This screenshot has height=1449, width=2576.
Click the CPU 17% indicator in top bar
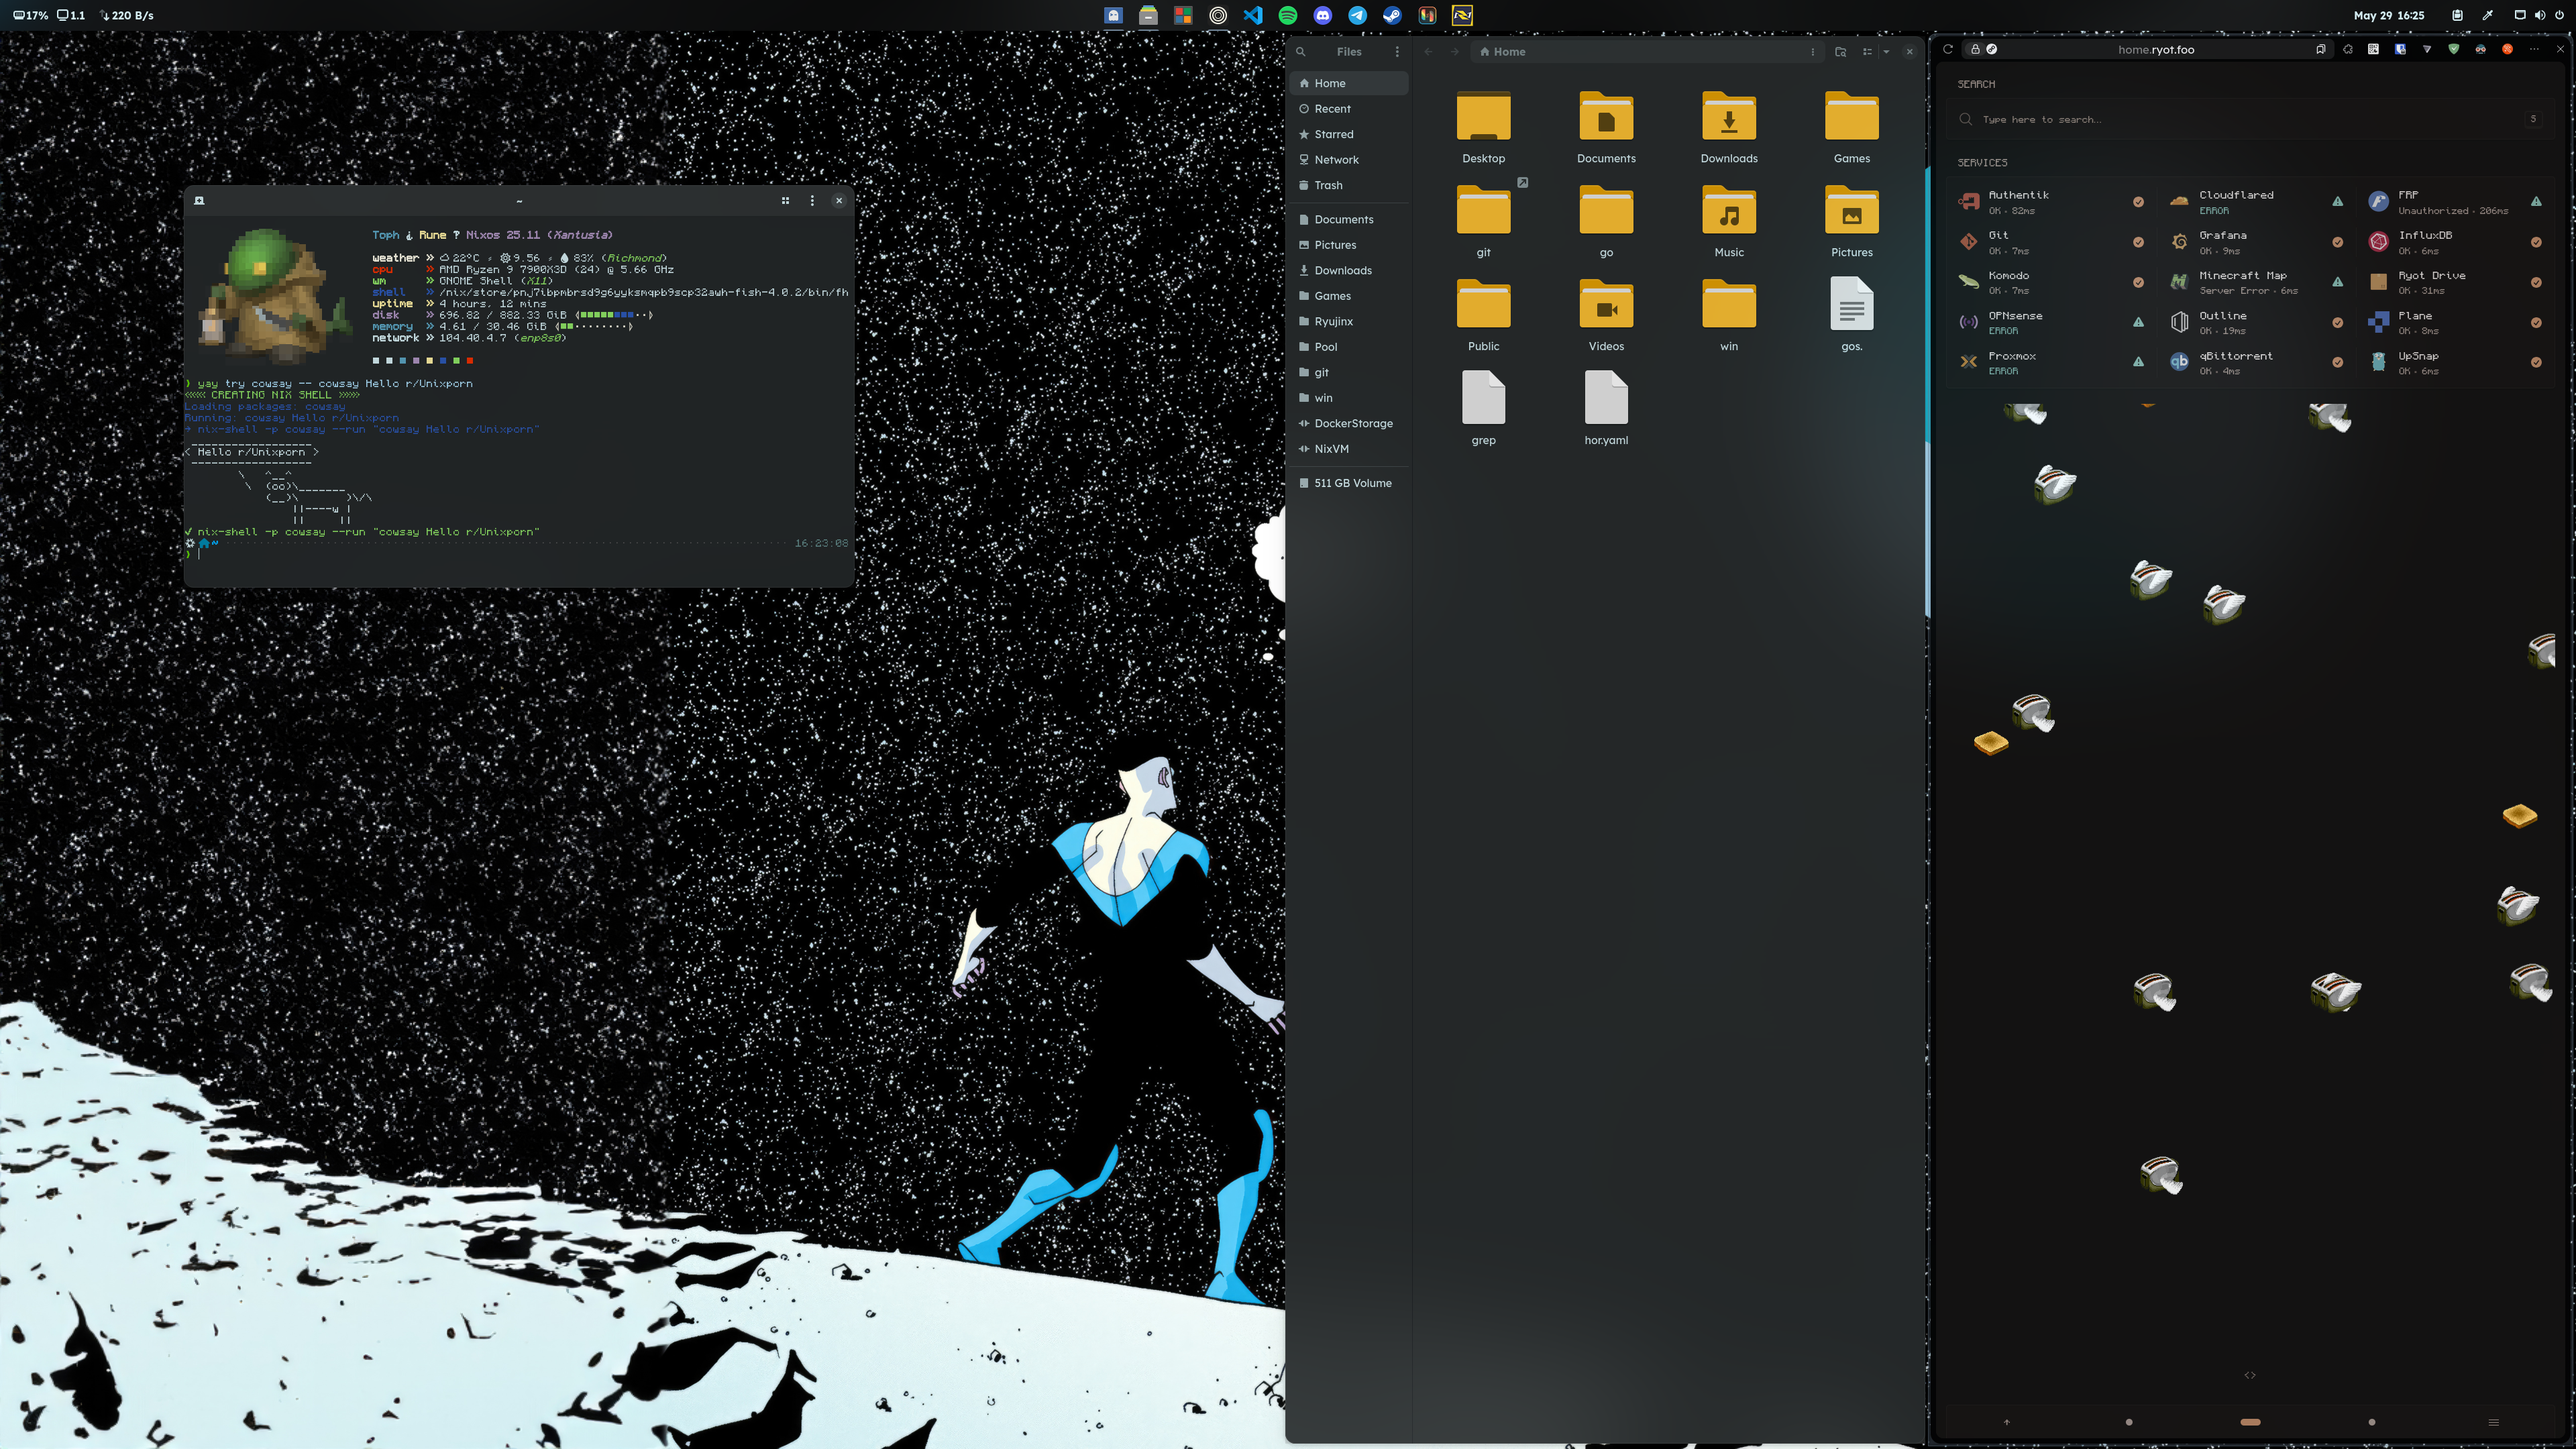[30, 15]
